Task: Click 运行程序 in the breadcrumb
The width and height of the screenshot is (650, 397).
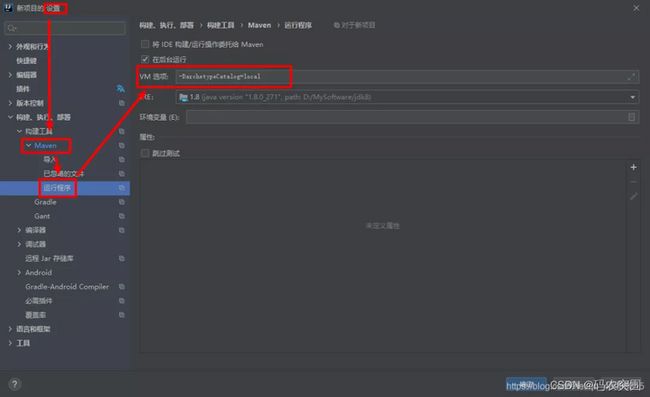Action: 298,25
